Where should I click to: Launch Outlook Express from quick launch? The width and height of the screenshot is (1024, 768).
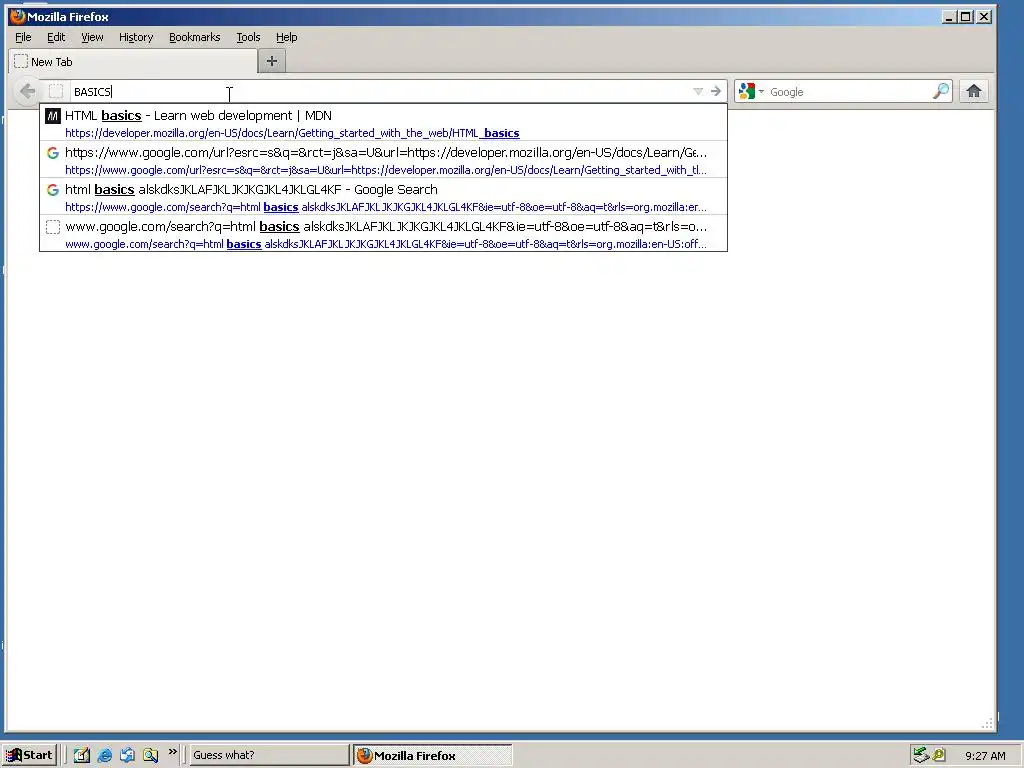point(127,755)
